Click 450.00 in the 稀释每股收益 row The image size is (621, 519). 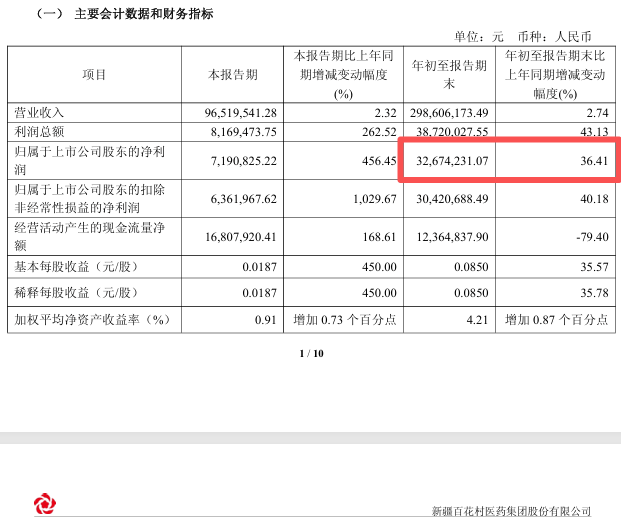pyautogui.click(x=379, y=293)
